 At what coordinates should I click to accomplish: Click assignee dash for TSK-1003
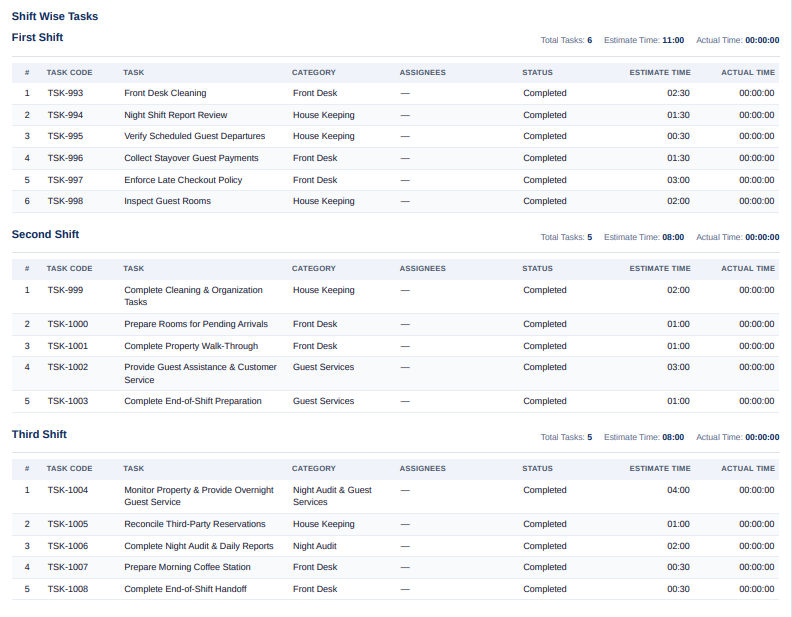coord(405,401)
